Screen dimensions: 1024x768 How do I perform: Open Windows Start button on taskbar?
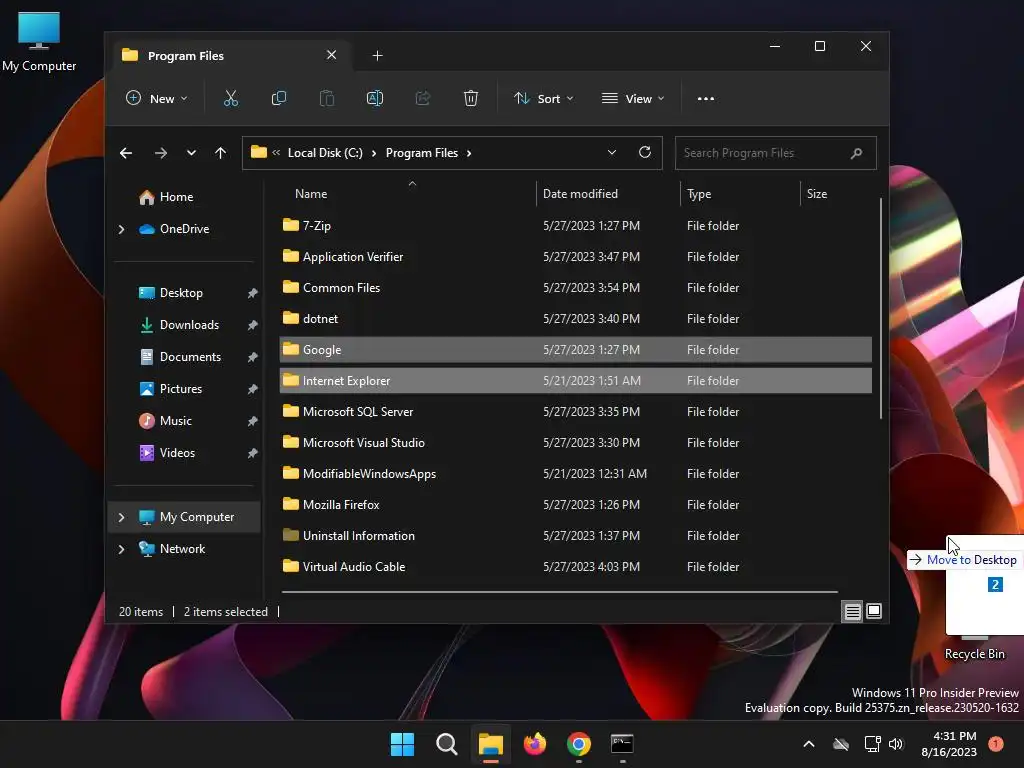[x=402, y=744]
